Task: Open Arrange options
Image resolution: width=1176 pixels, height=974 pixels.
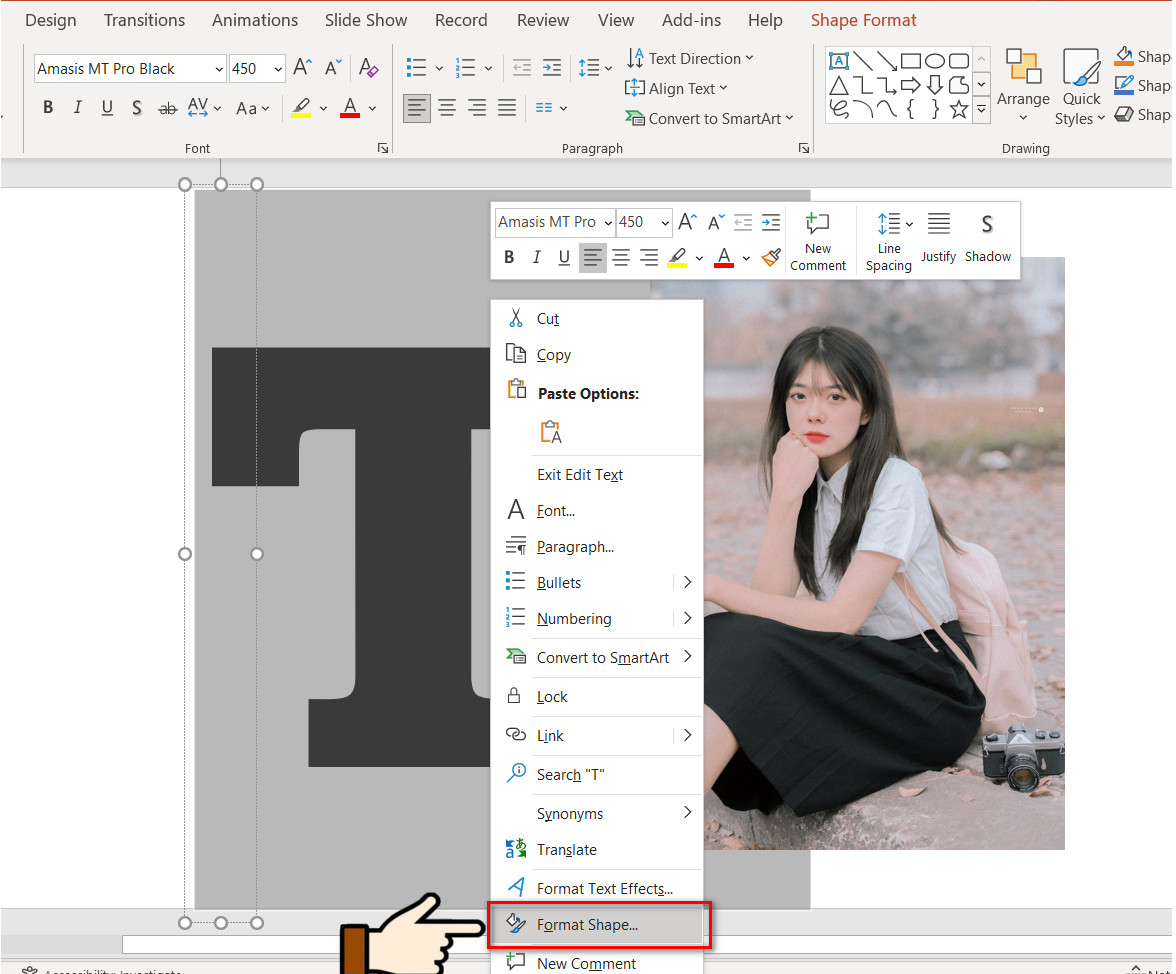Action: point(1023,86)
